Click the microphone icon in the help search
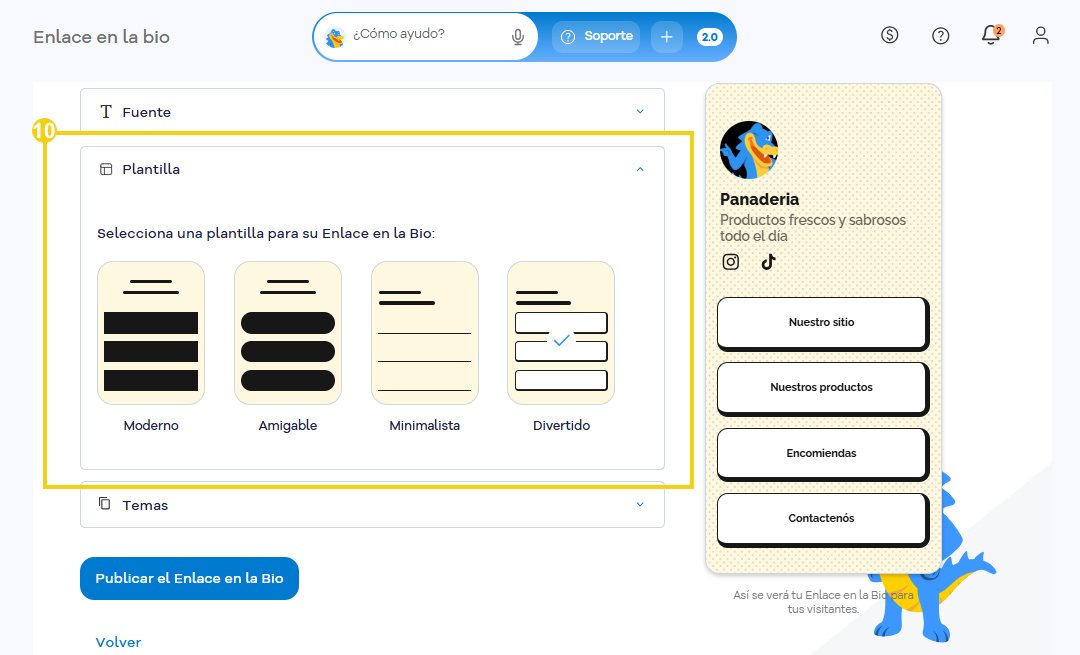Image resolution: width=1080 pixels, height=655 pixels. [518, 37]
